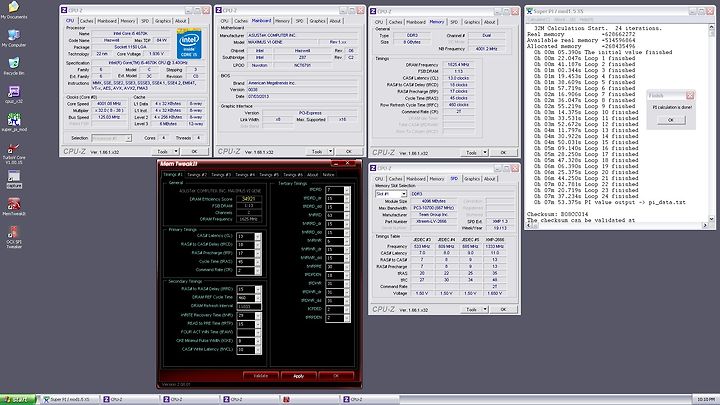Screen dimensions: 720x405
Task: Click the Windows Start button
Action: [18, 399]
